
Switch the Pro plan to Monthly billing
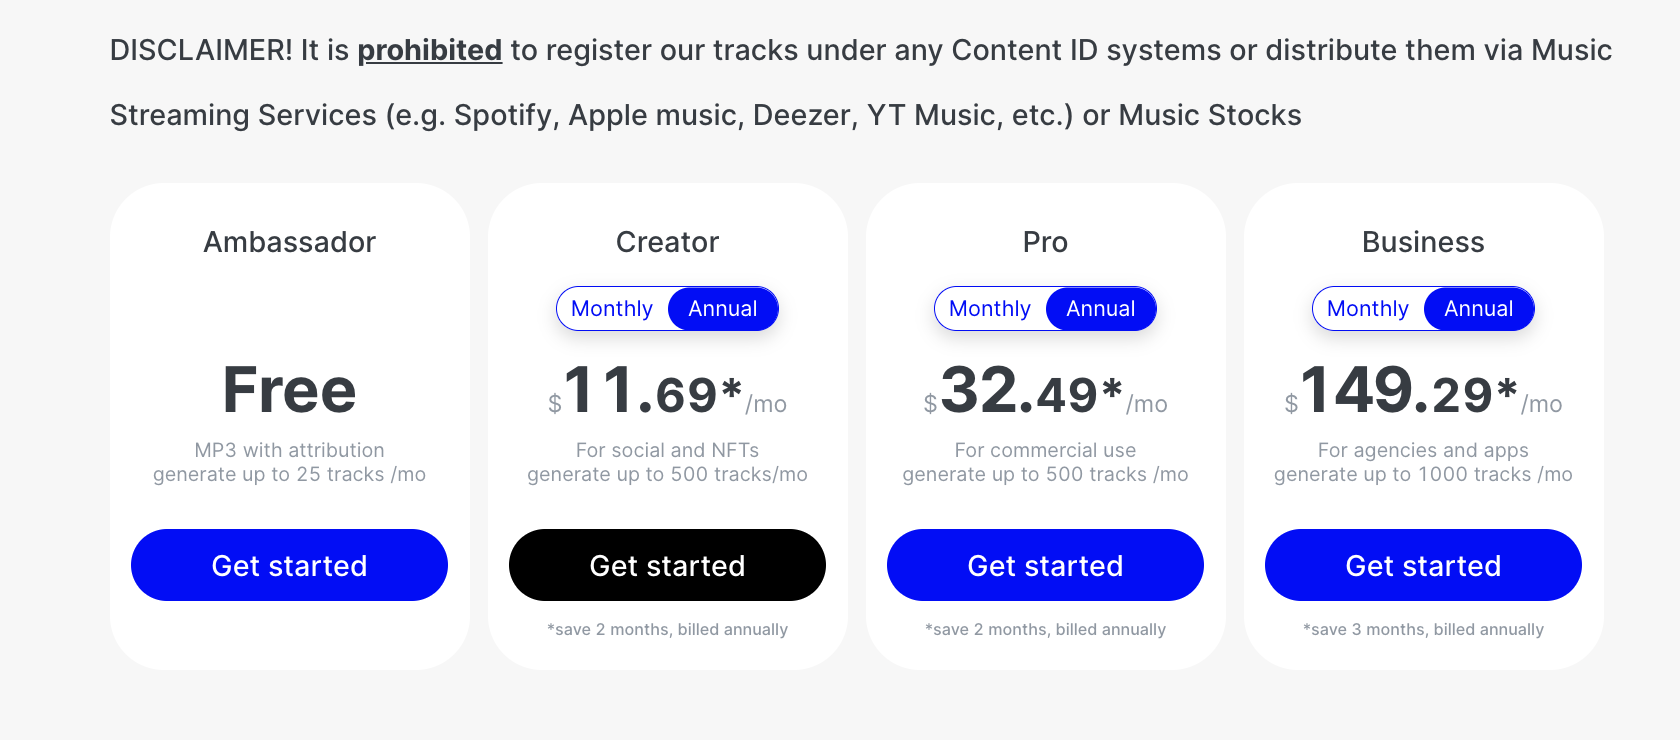pyautogui.click(x=990, y=308)
